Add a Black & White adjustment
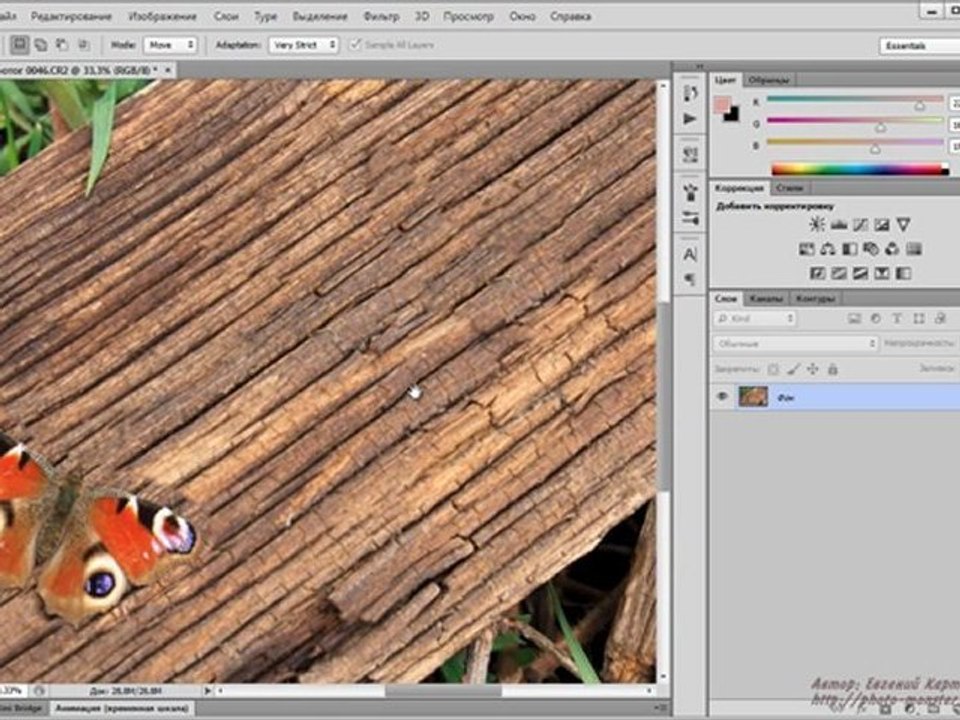Viewport: 960px width, 720px height. [849, 249]
